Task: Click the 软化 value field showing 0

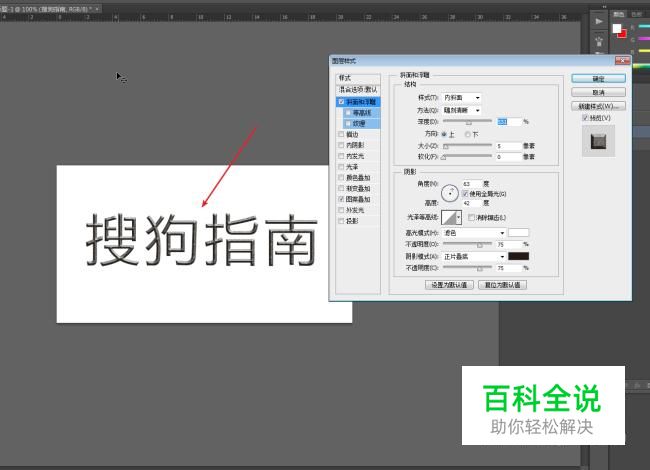Action: [509, 157]
